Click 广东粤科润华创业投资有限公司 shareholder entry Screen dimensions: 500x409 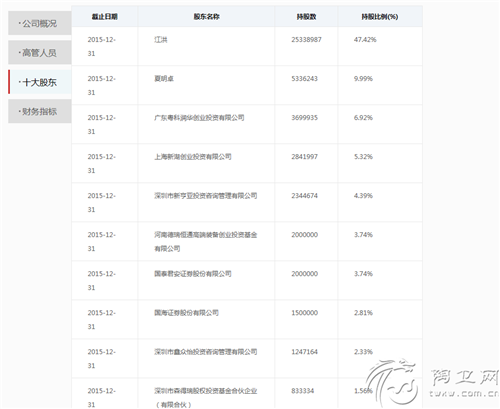199,118
